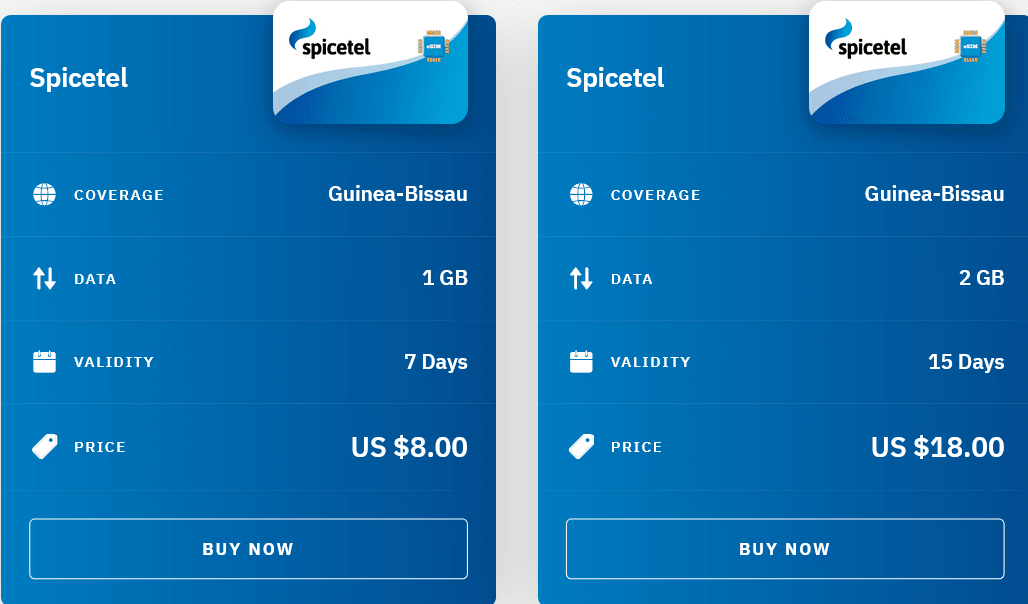Click Guinea-Bissau coverage in the 2 GB card
The image size is (1028, 604).
click(x=934, y=194)
